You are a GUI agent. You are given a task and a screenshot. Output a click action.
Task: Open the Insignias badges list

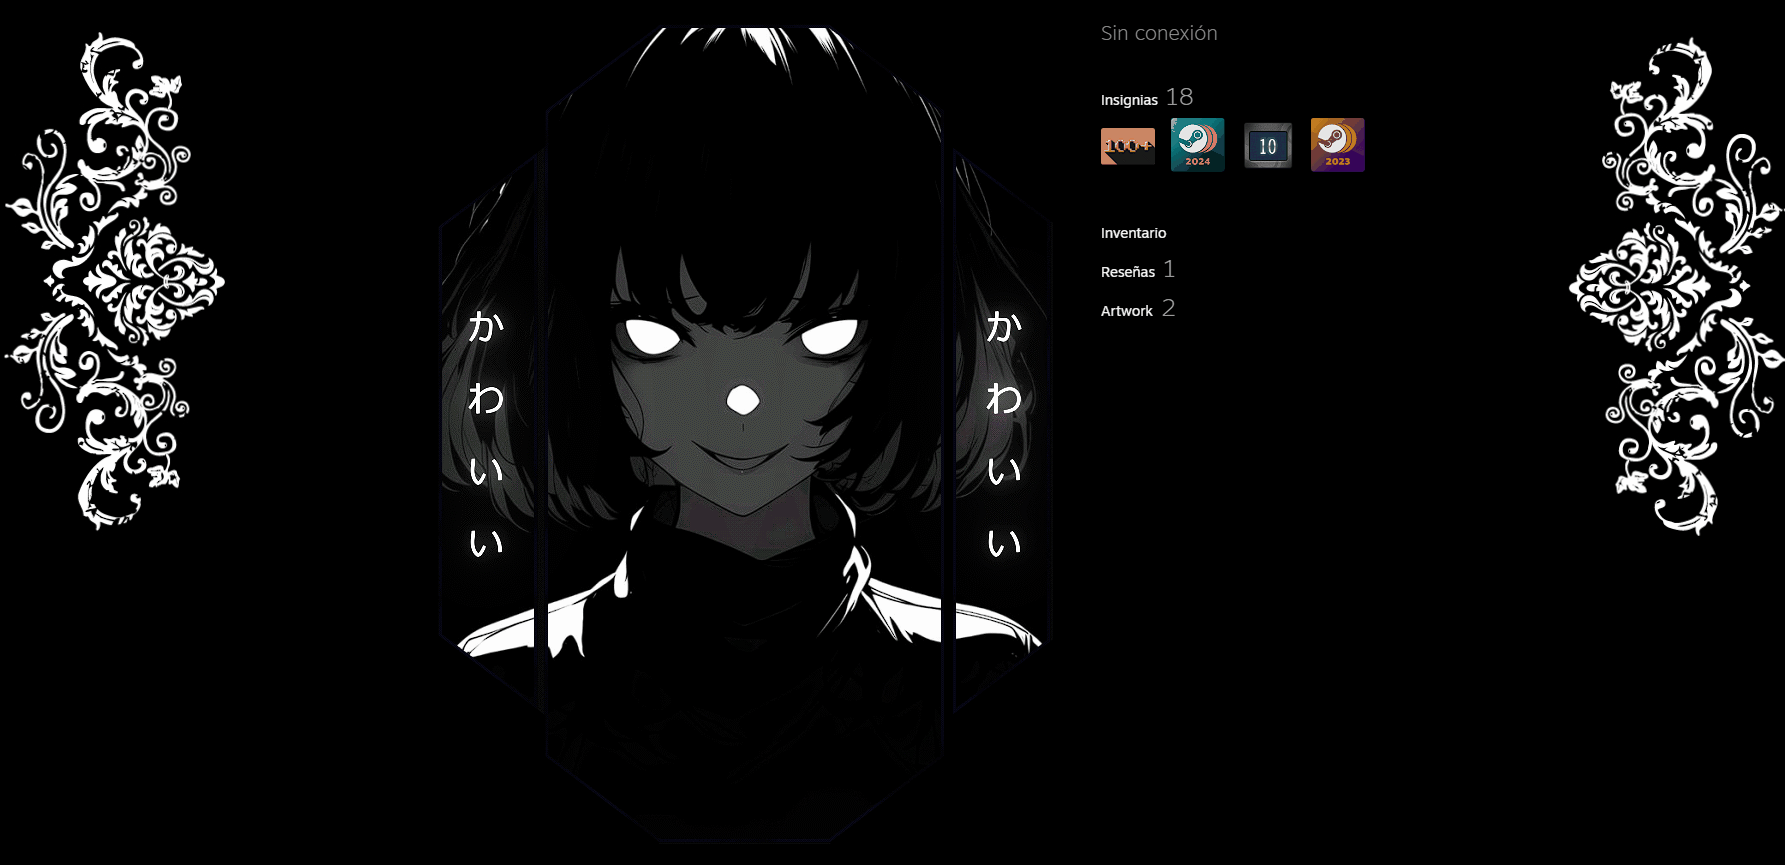pos(1129,100)
